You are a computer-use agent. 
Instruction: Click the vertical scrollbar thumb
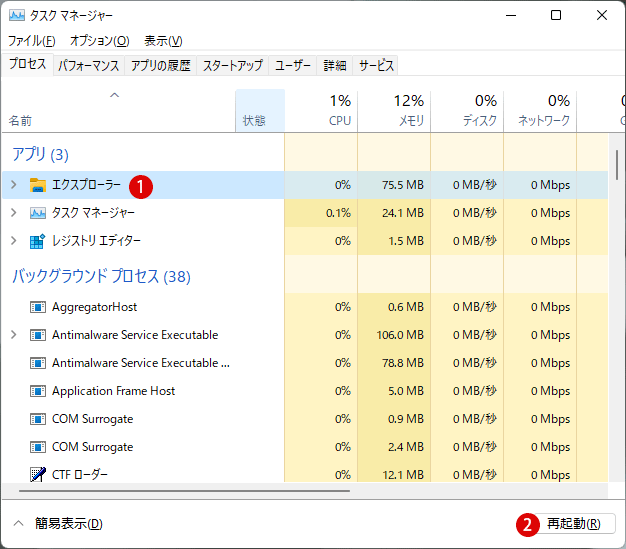(x=617, y=165)
